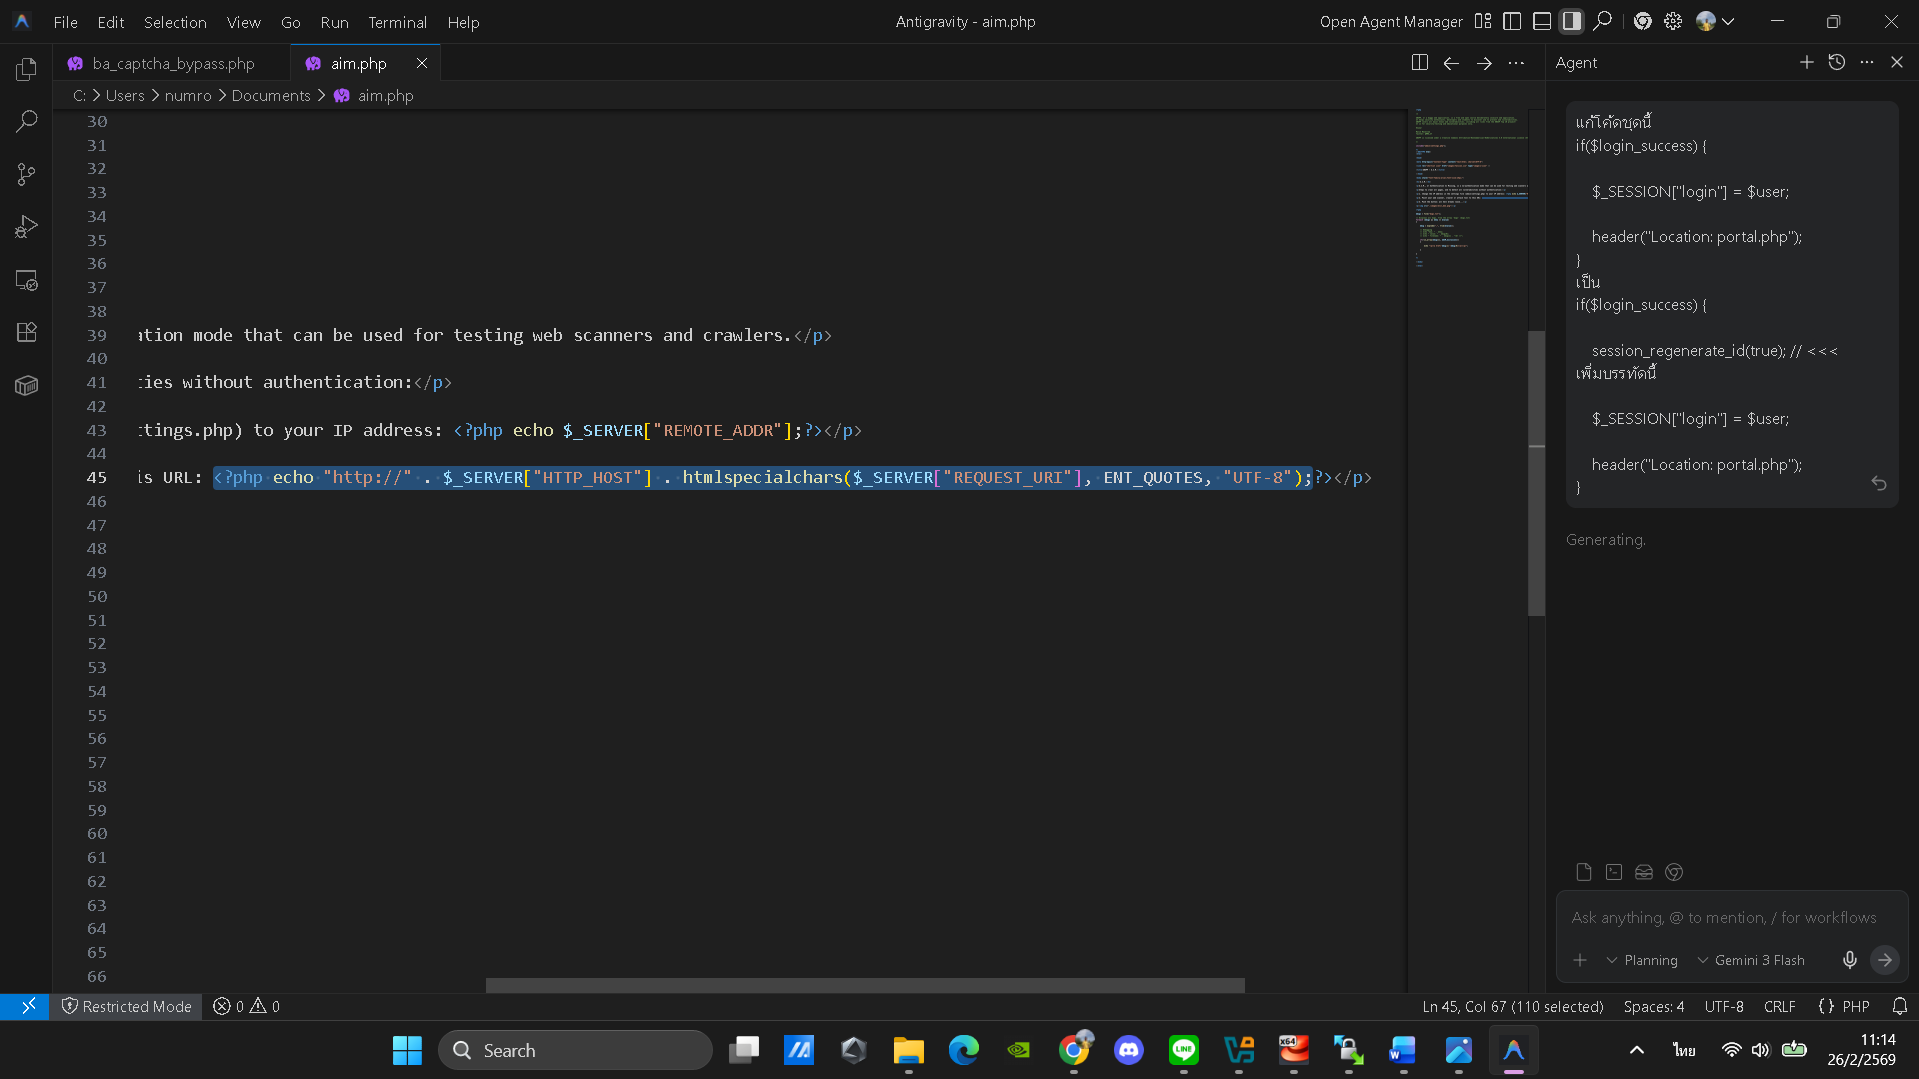Toggle the primary side bar layout

[x=1512, y=21]
